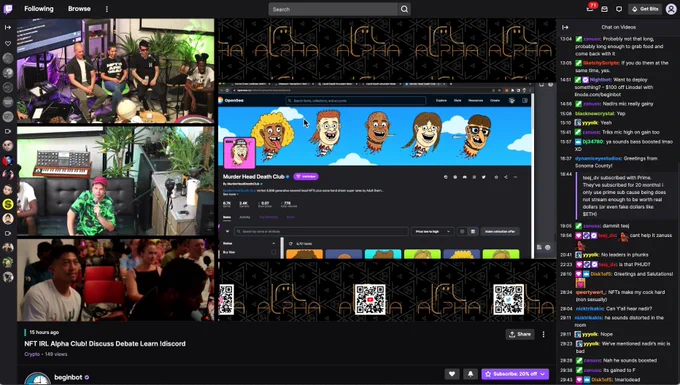Click the lower camera icon in left sidebar
This screenshot has width=680, height=385.
[8, 233]
